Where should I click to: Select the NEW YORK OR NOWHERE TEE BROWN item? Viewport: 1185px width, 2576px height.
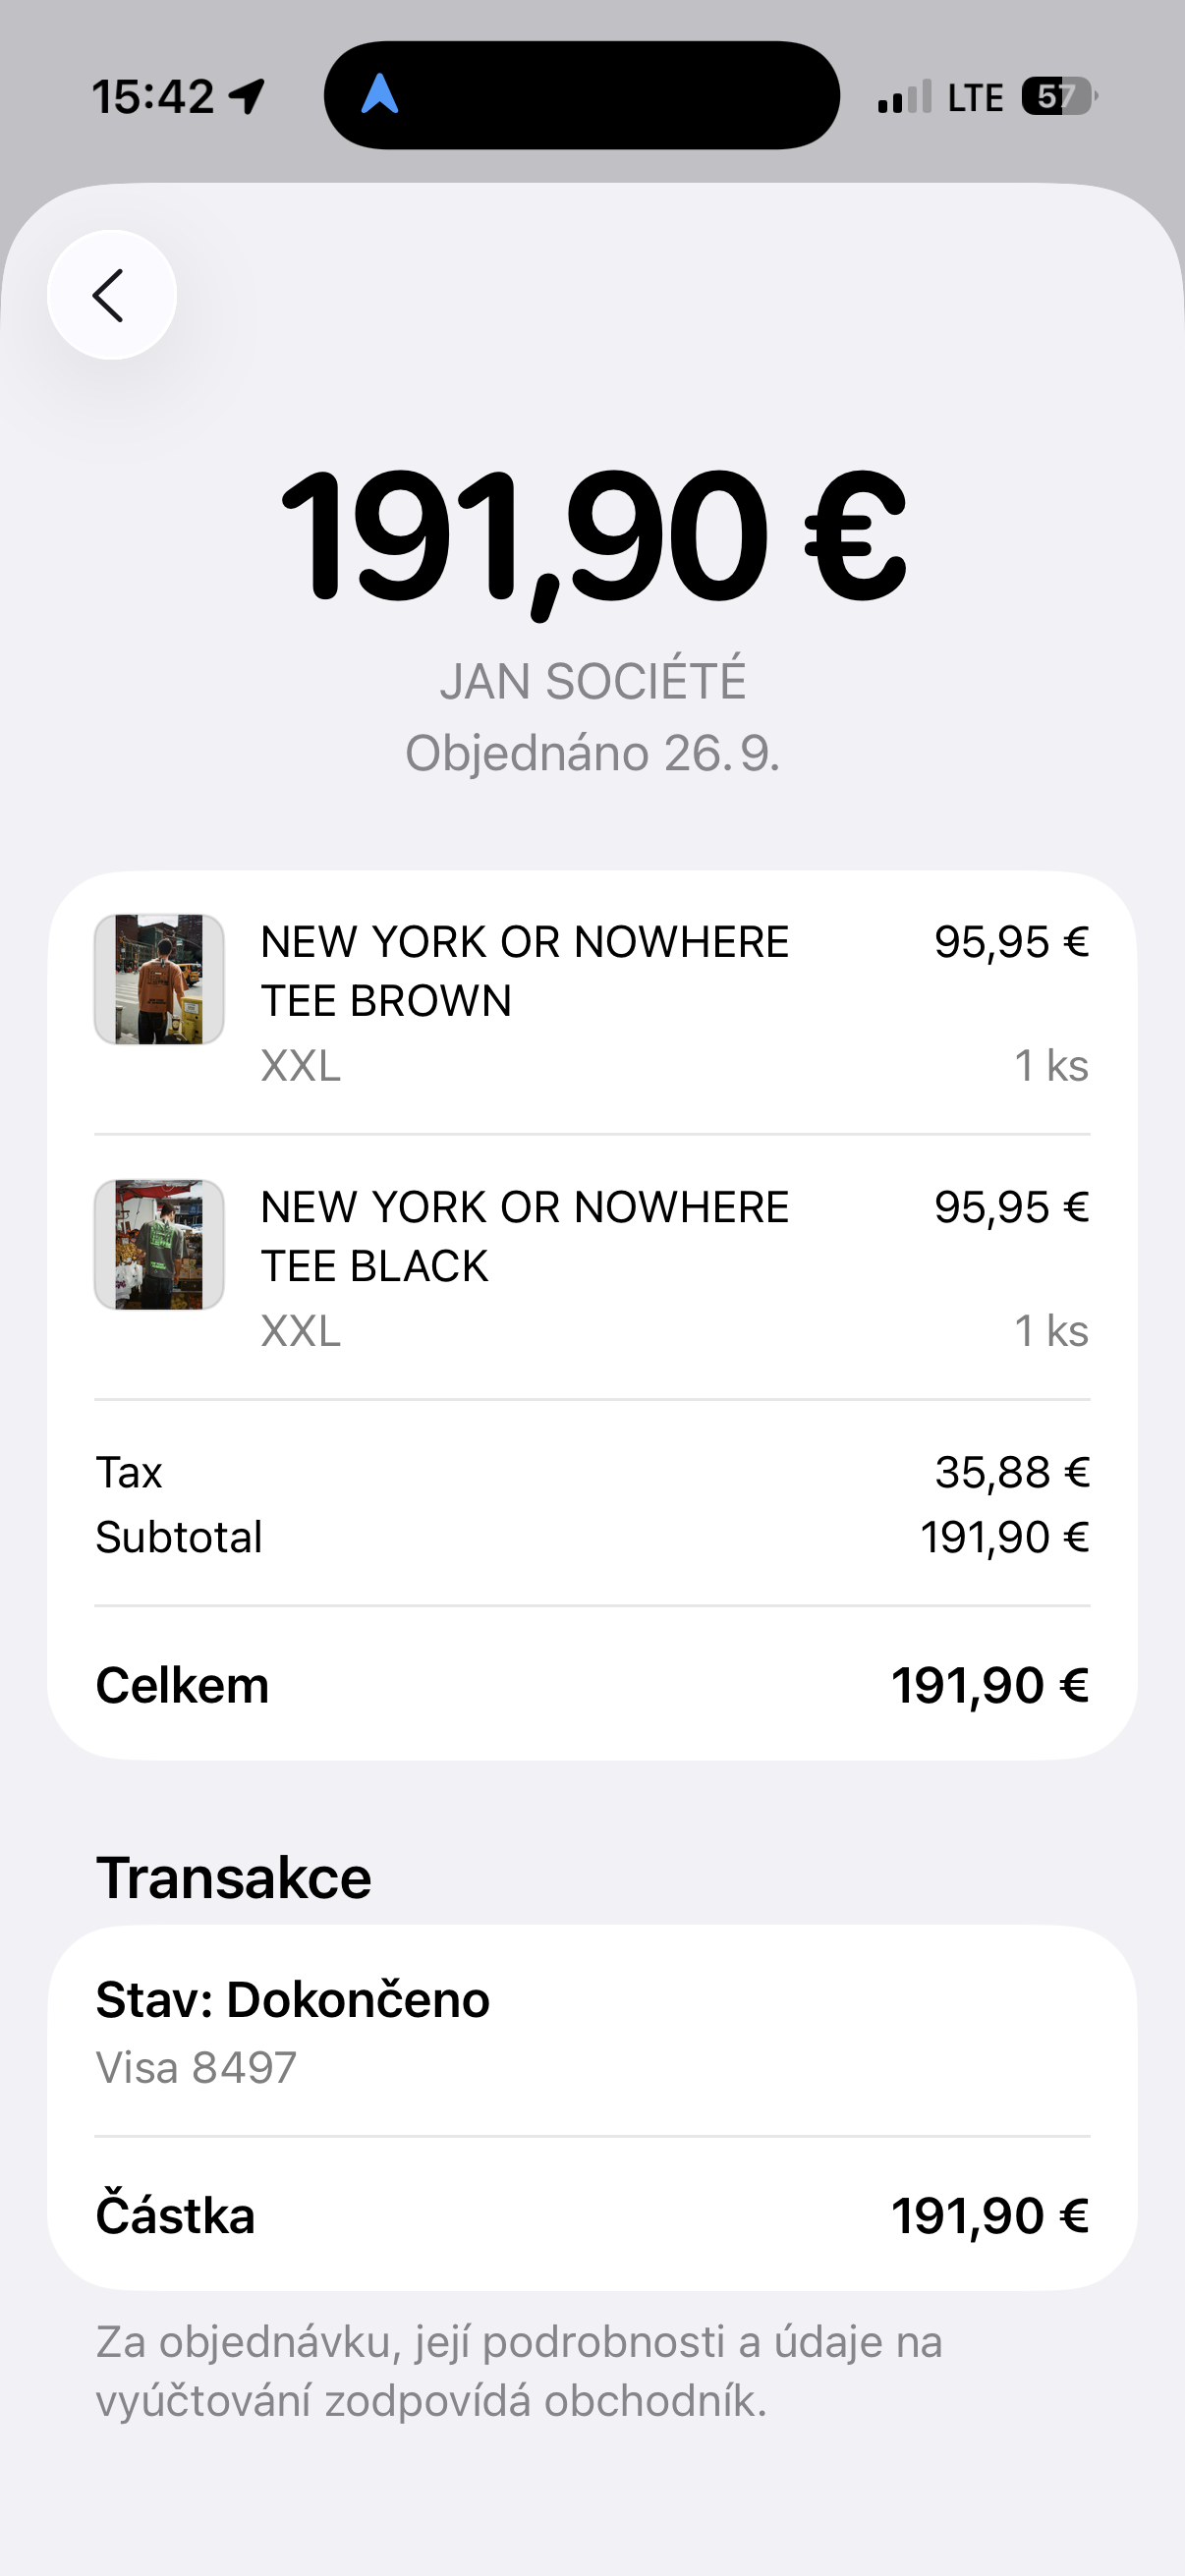point(525,971)
